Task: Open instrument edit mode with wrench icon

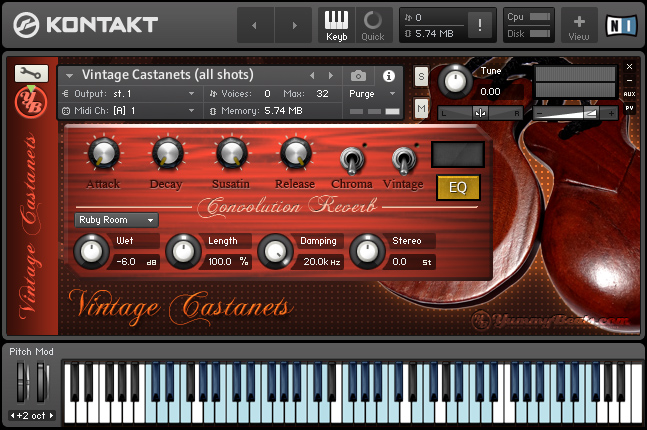Action: [x=31, y=73]
